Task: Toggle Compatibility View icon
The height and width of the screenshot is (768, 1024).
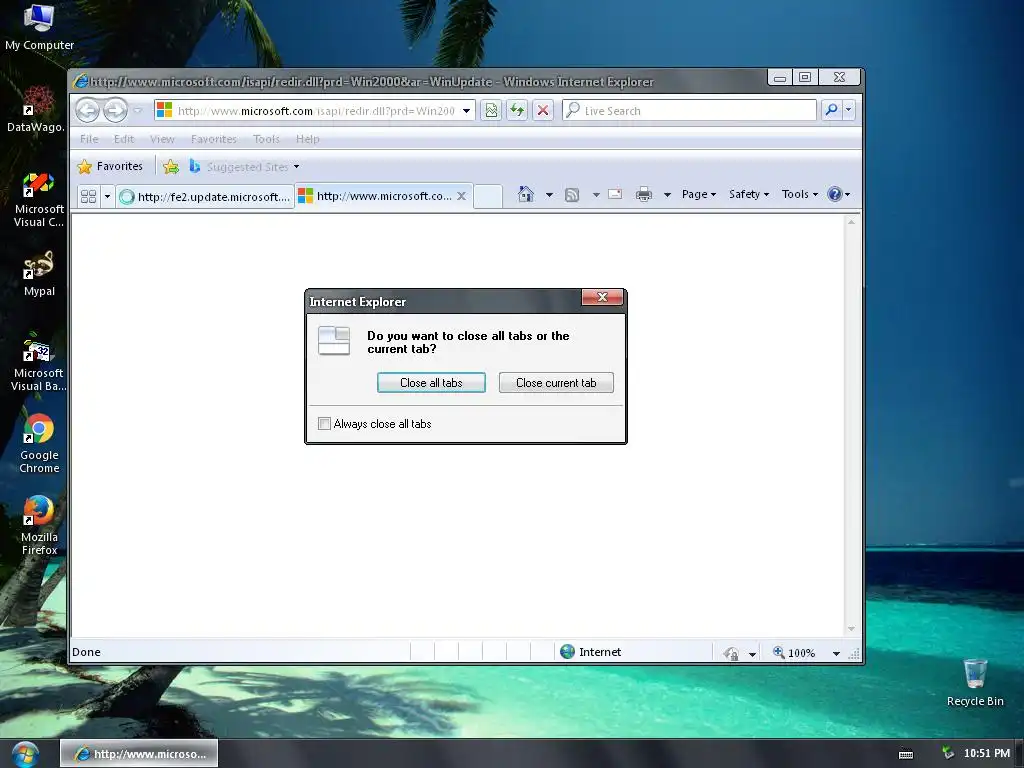Action: 491,110
